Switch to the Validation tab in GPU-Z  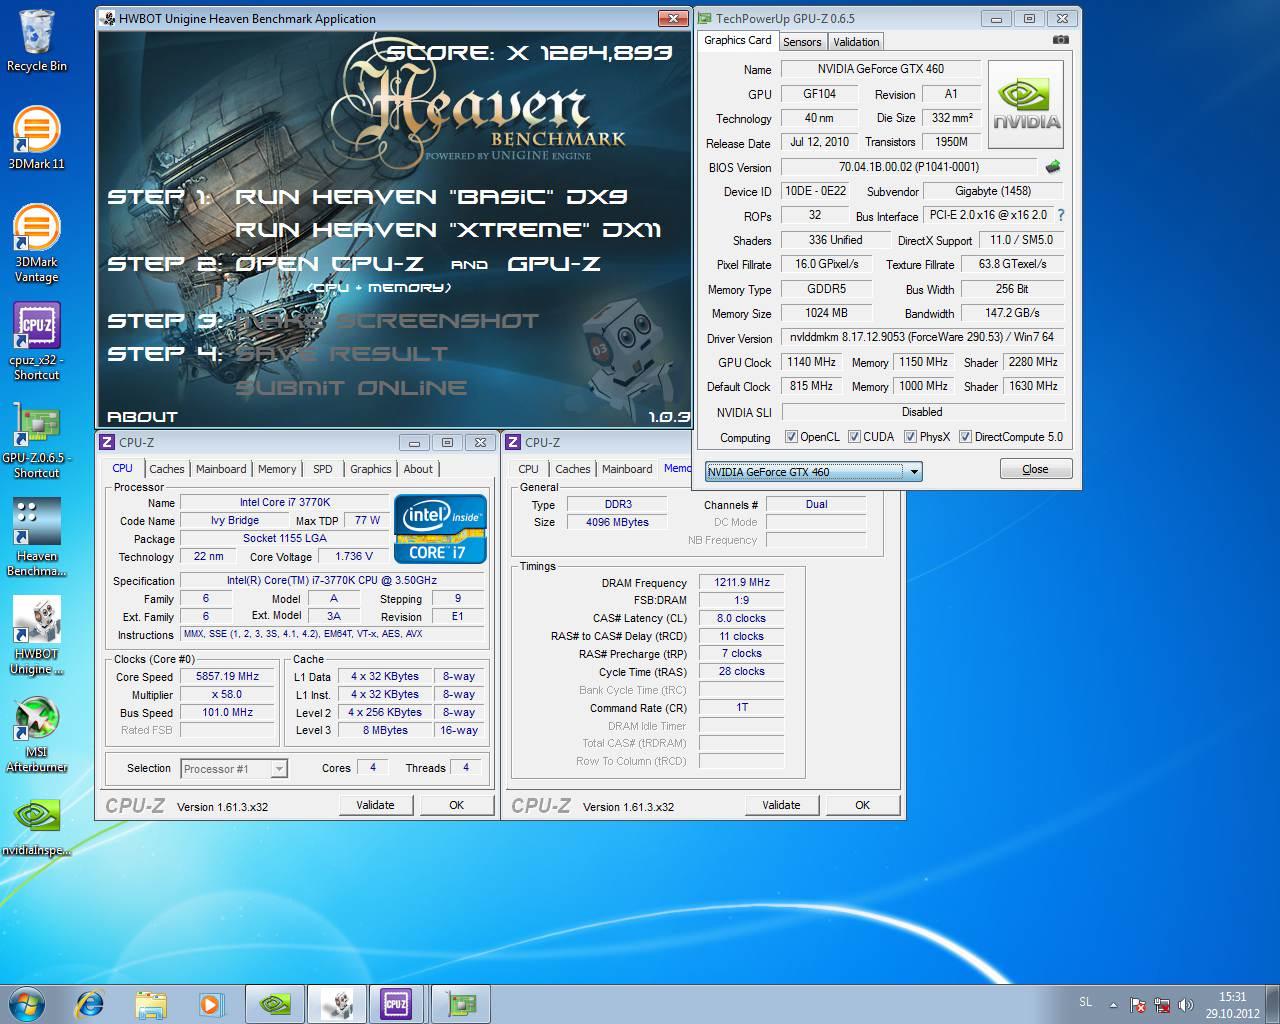[856, 42]
